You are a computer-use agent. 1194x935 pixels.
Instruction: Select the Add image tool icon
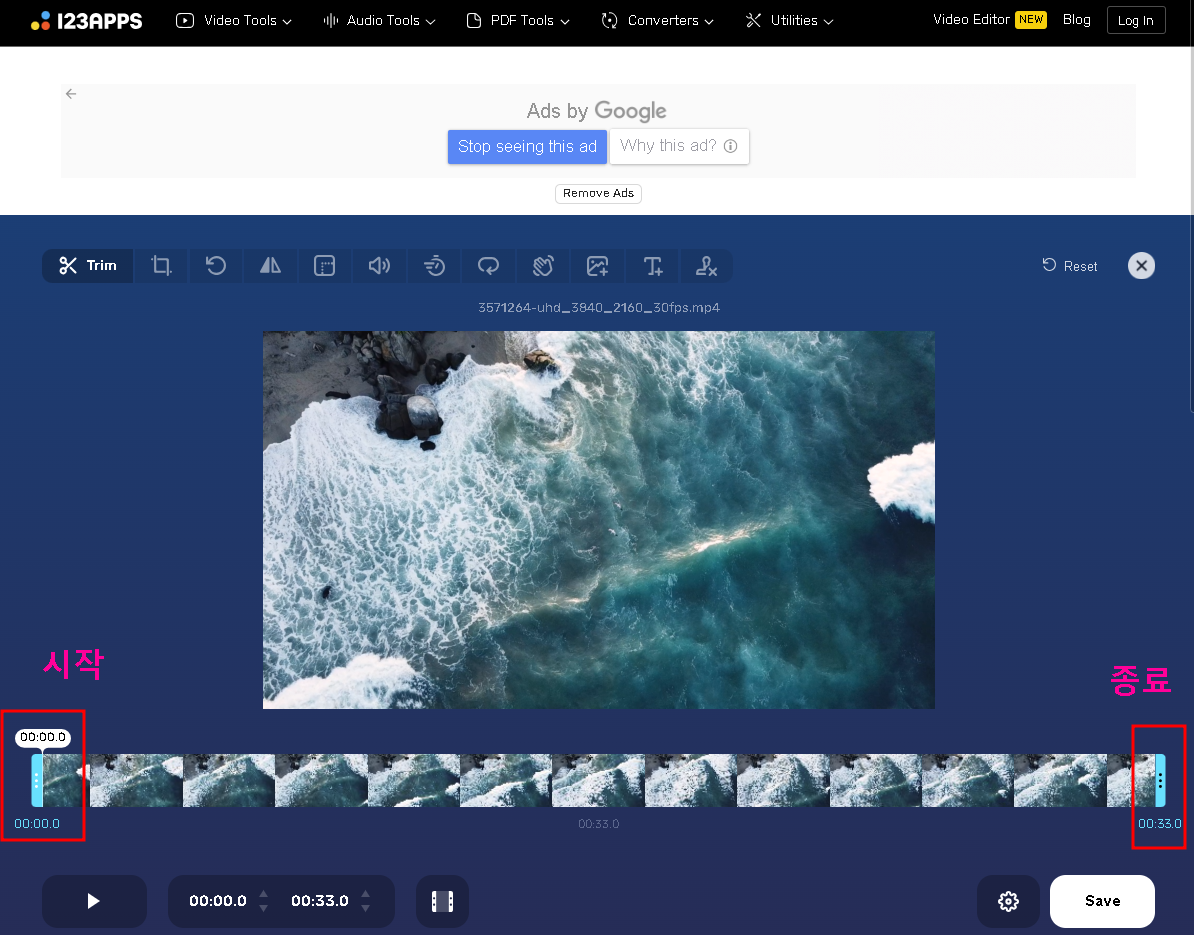click(598, 266)
